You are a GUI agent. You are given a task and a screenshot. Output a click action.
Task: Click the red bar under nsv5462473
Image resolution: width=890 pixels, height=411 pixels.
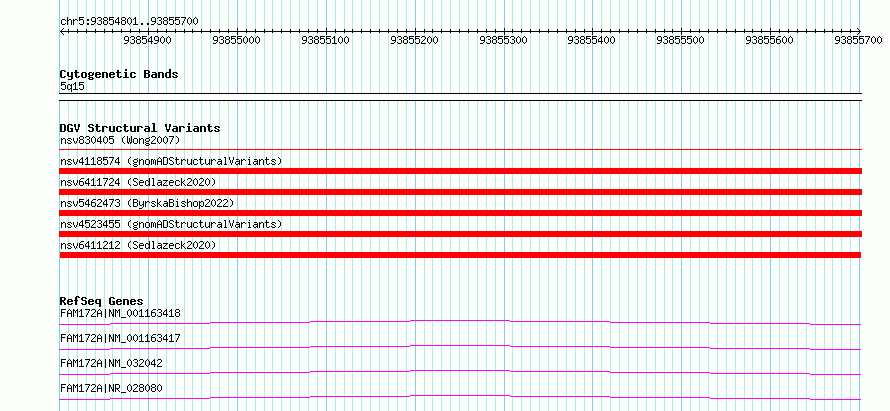pyautogui.click(x=460, y=213)
